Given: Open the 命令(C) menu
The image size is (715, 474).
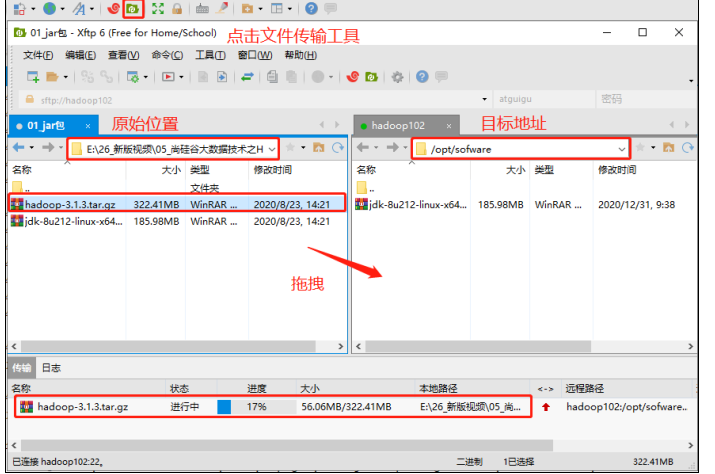Looking at the screenshot, I should 167,55.
